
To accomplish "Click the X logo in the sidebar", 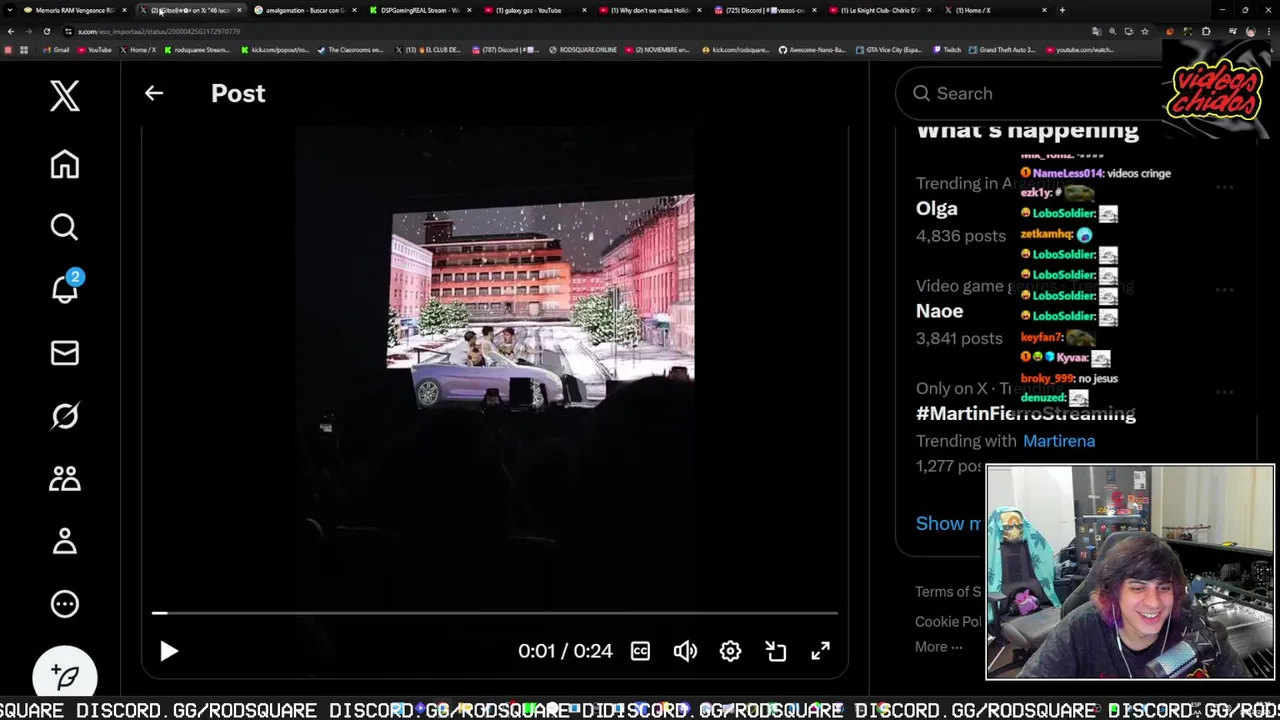I will tap(65, 96).
